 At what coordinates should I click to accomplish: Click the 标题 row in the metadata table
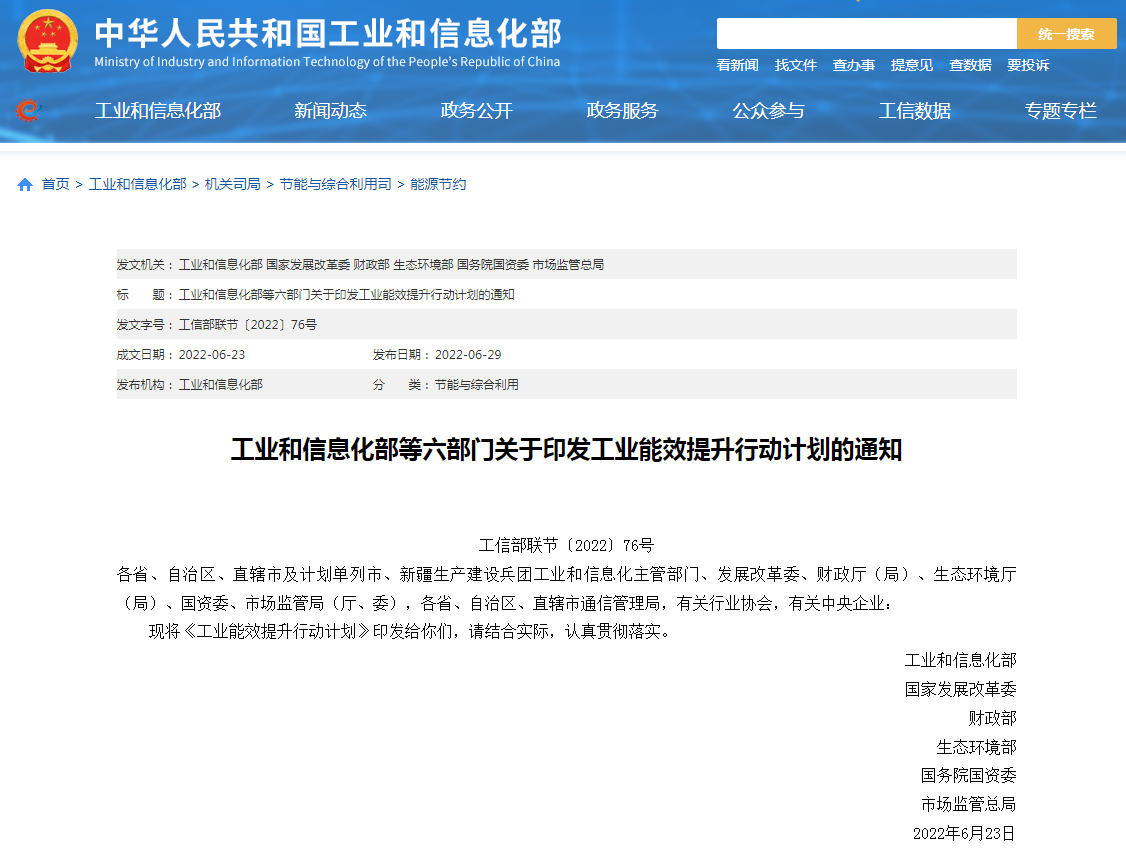pyautogui.click(x=567, y=295)
